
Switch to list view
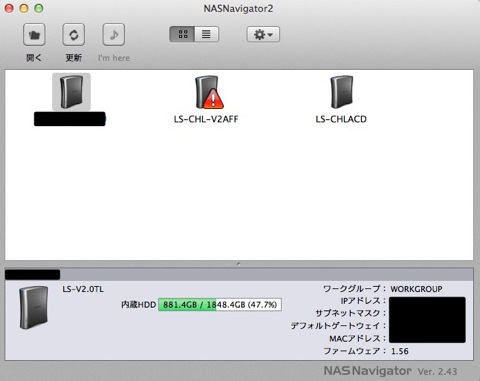[x=207, y=34]
